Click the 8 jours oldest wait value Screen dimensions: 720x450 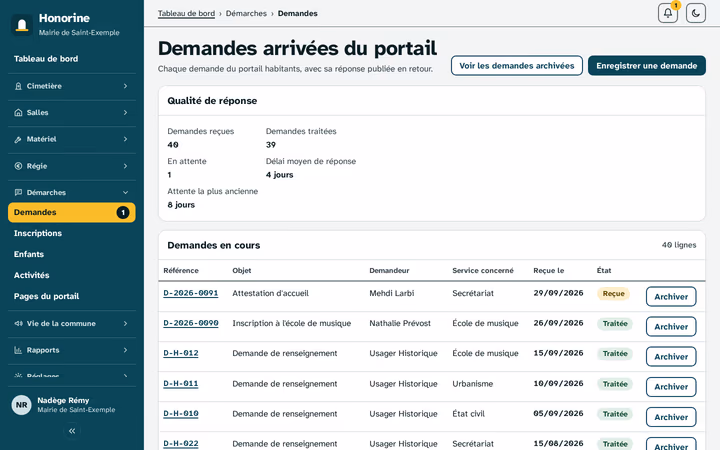pos(181,205)
